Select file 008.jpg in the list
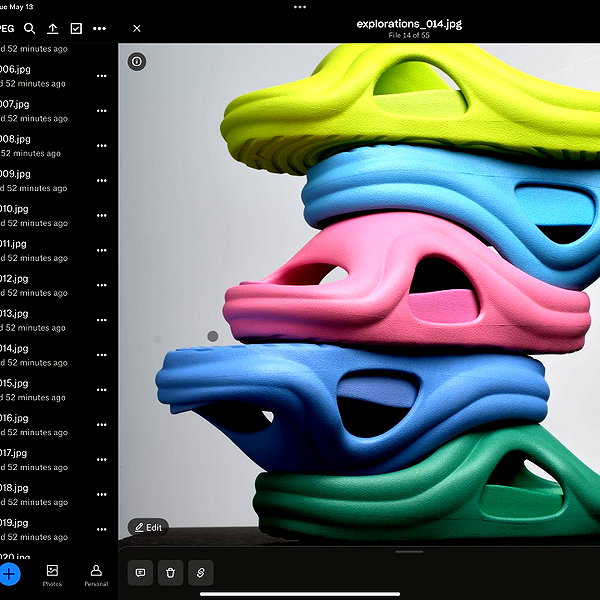Viewport: 600px width, 600px height. tap(59, 145)
